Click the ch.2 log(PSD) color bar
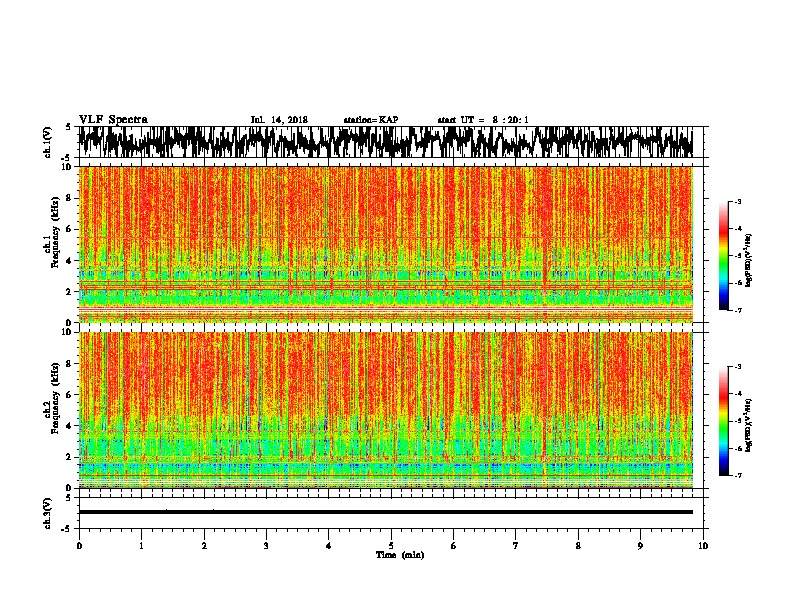Image resolution: width=792 pixels, height=612 pixels. click(x=724, y=421)
